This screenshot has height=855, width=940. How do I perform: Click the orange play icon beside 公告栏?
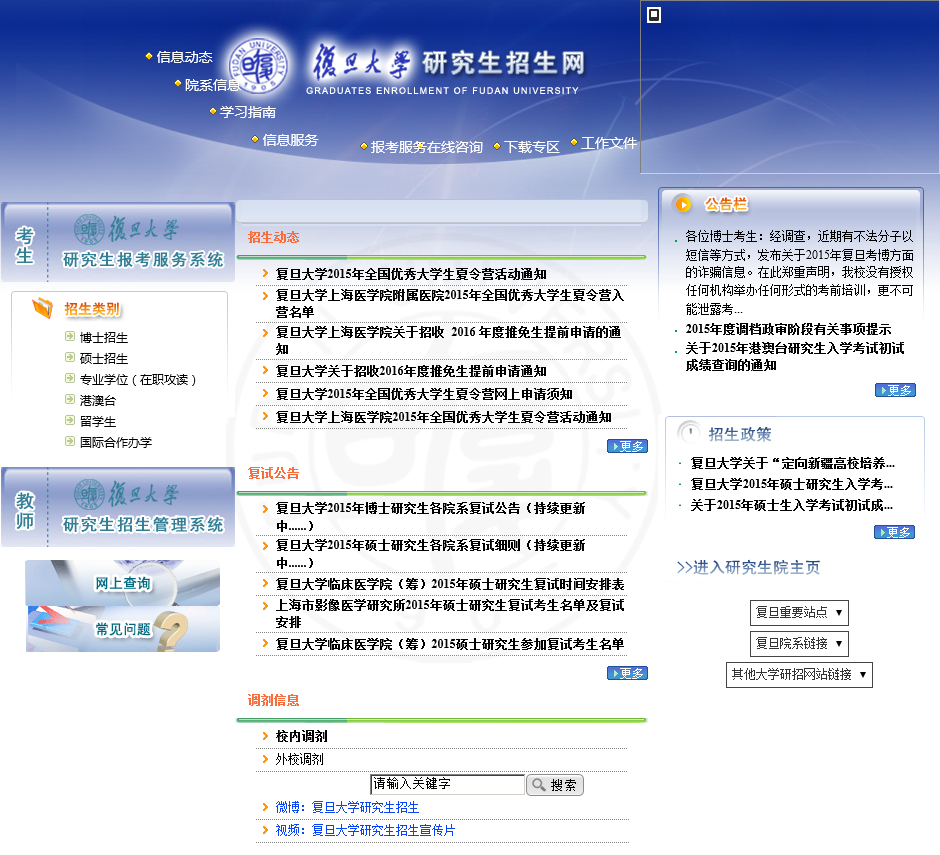683,204
